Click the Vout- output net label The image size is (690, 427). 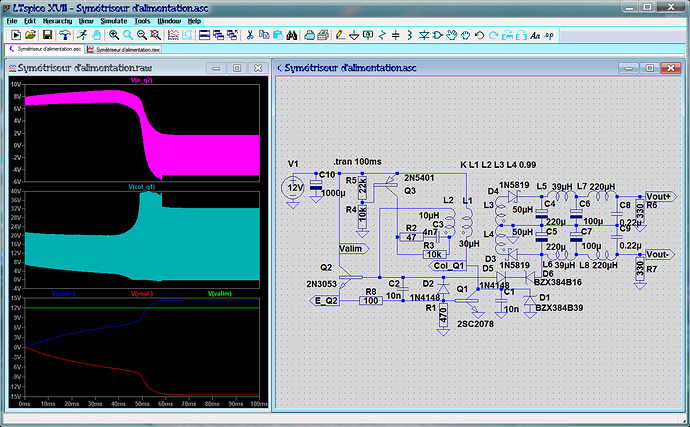click(660, 254)
